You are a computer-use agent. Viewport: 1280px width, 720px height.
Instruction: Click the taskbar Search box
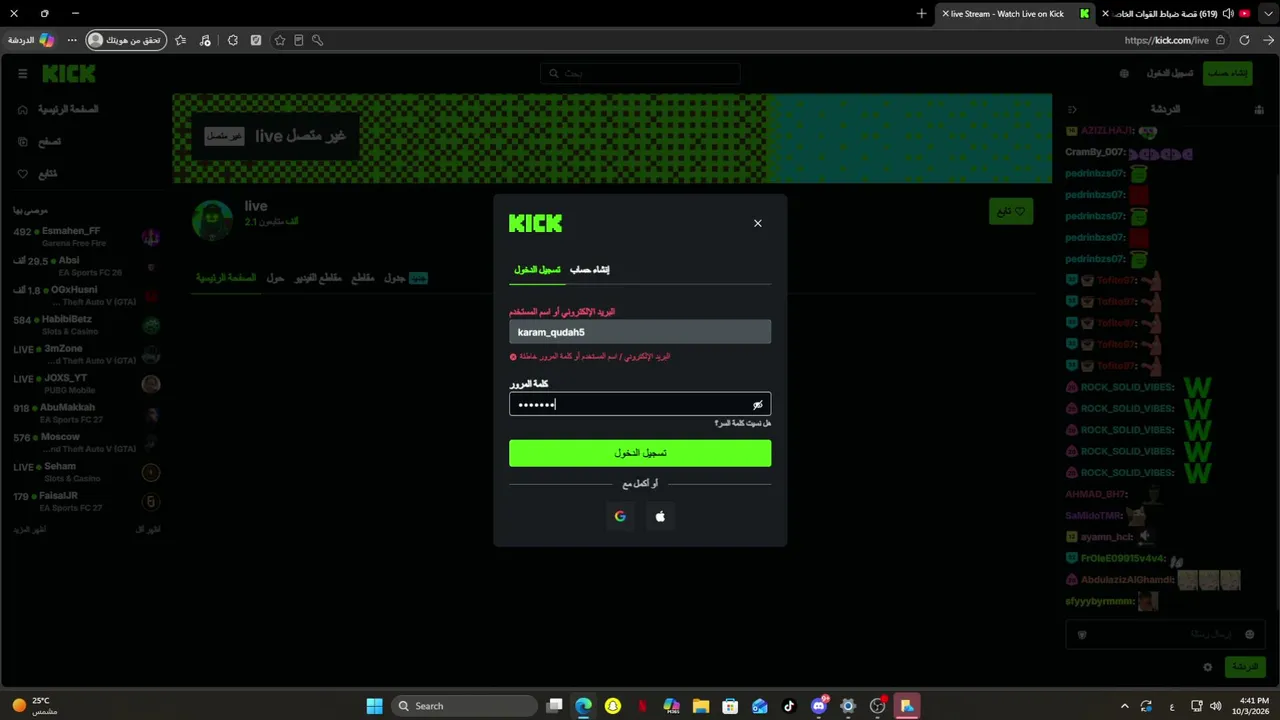tap(464, 706)
